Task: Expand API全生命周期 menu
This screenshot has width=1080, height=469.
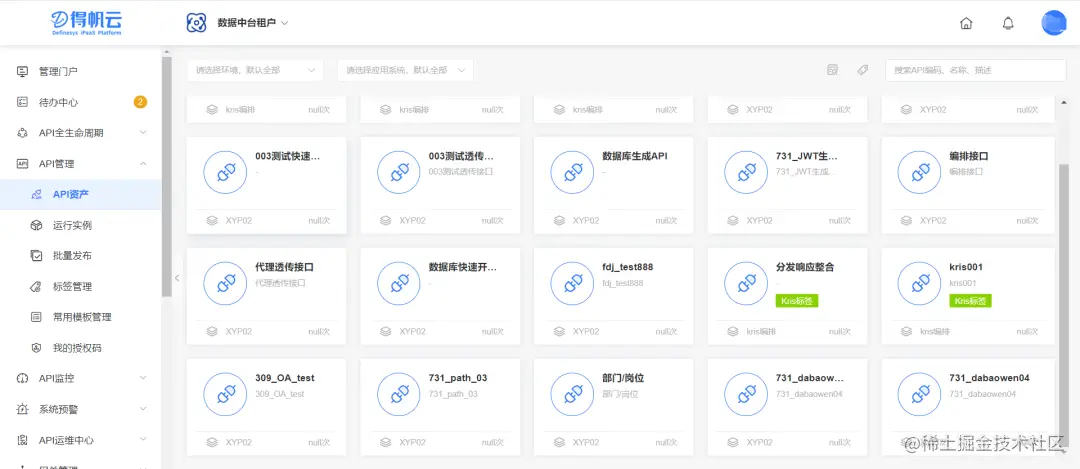Action: pos(143,132)
